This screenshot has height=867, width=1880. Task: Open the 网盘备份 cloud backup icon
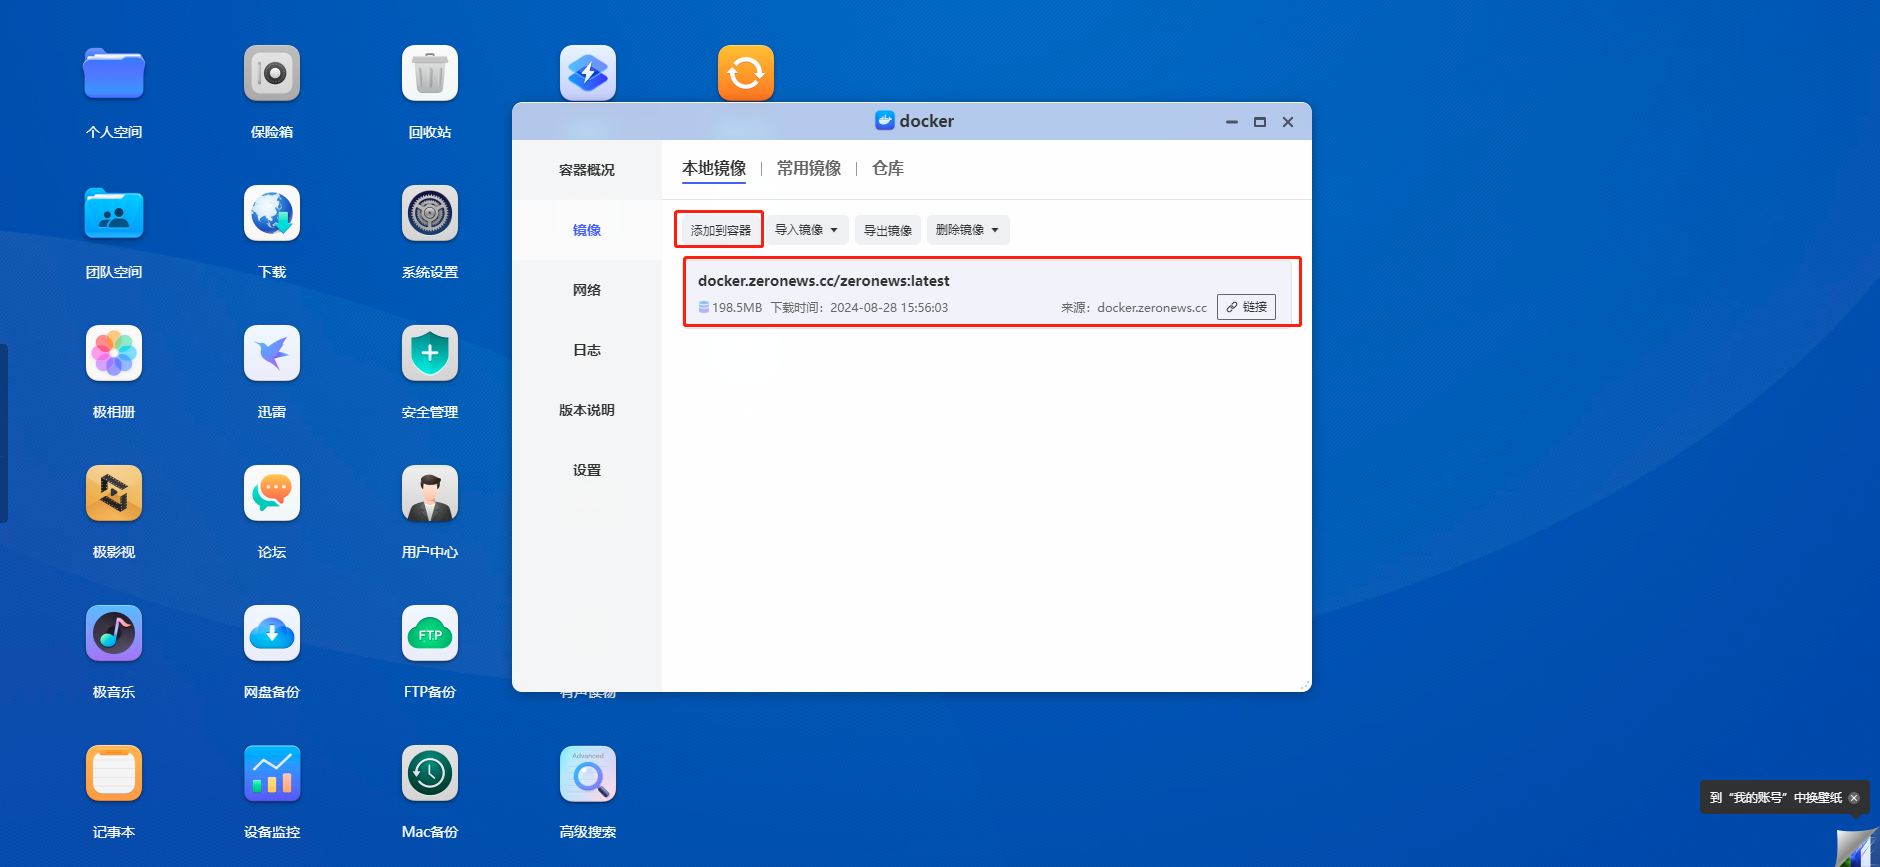tap(272, 633)
